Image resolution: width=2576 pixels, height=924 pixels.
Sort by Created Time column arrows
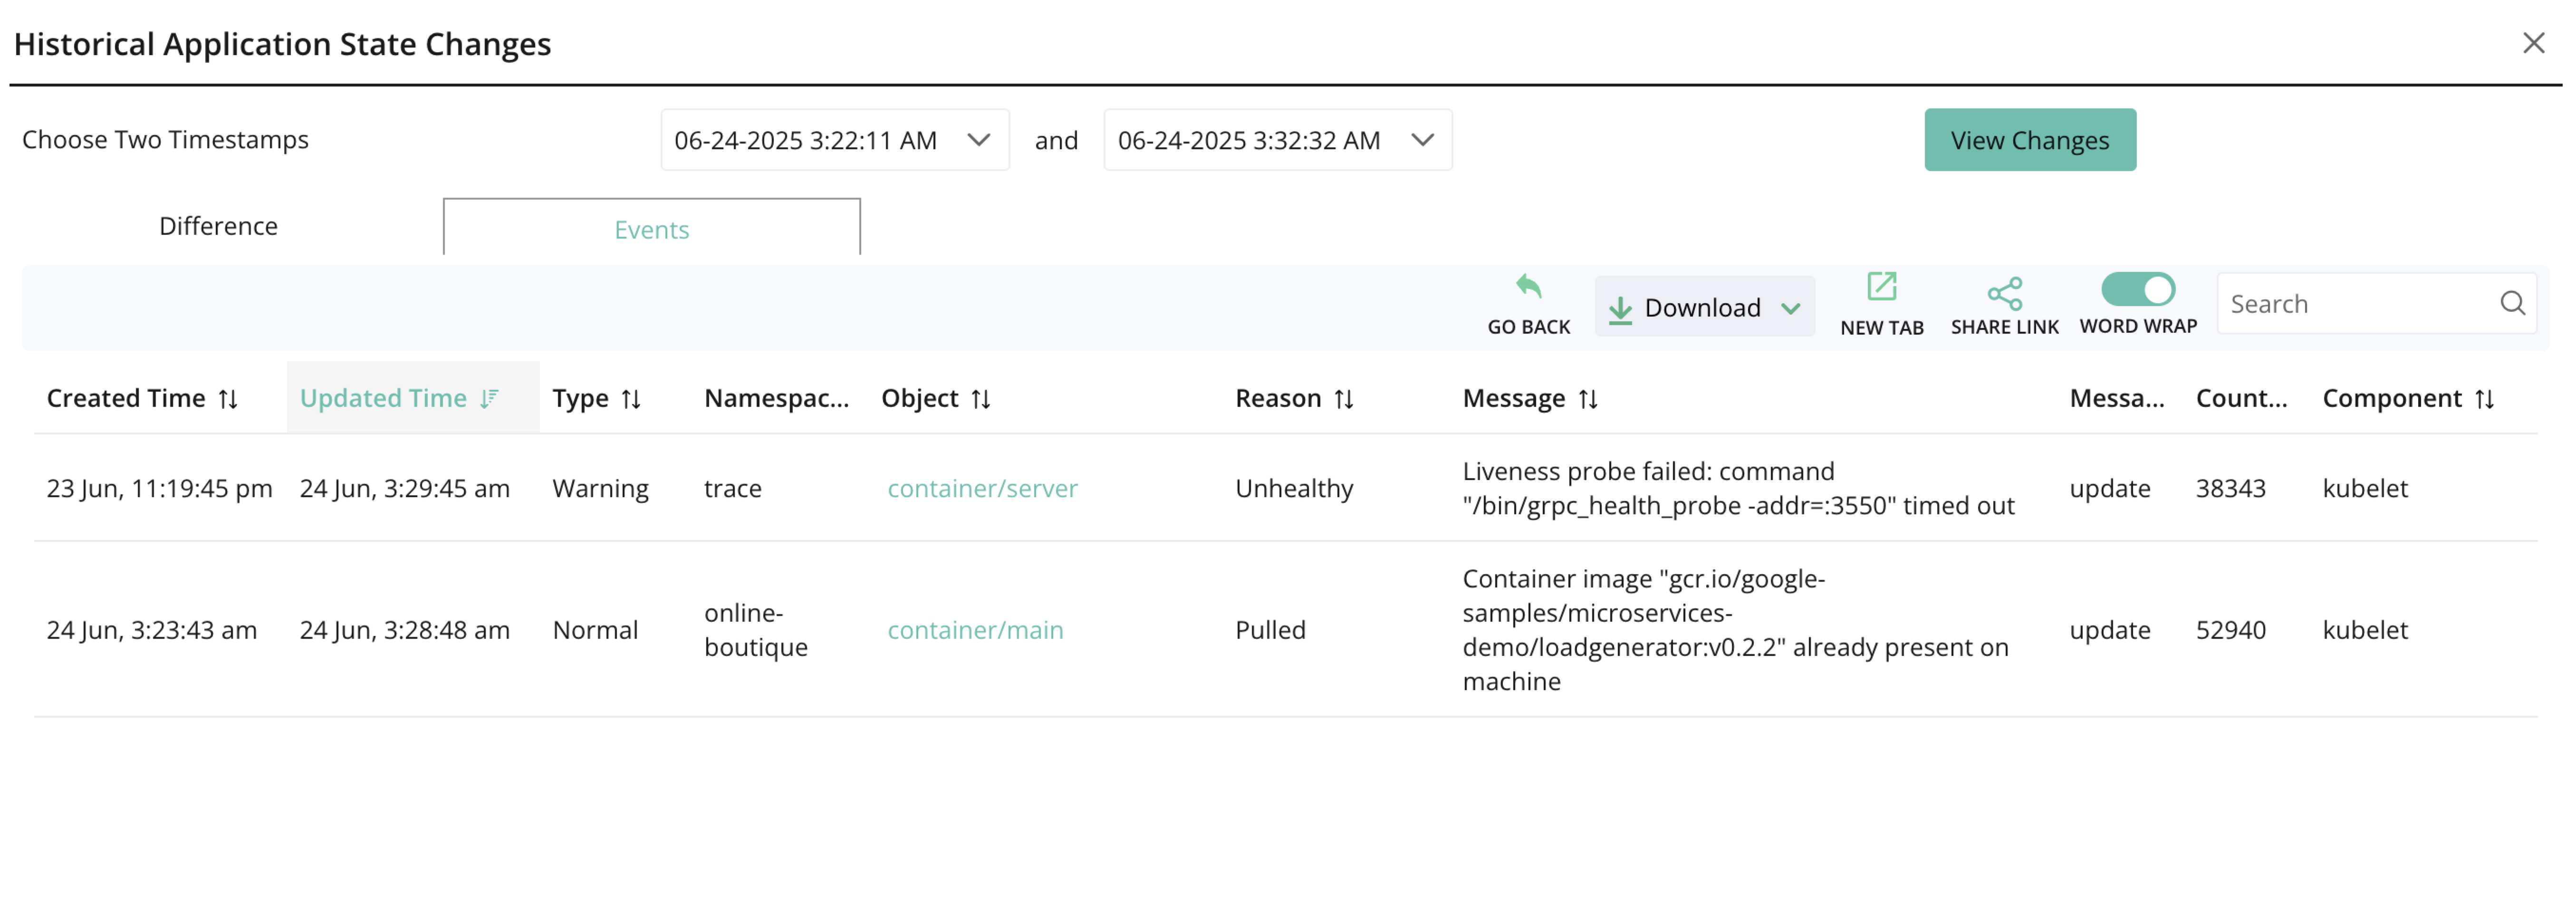pos(228,399)
